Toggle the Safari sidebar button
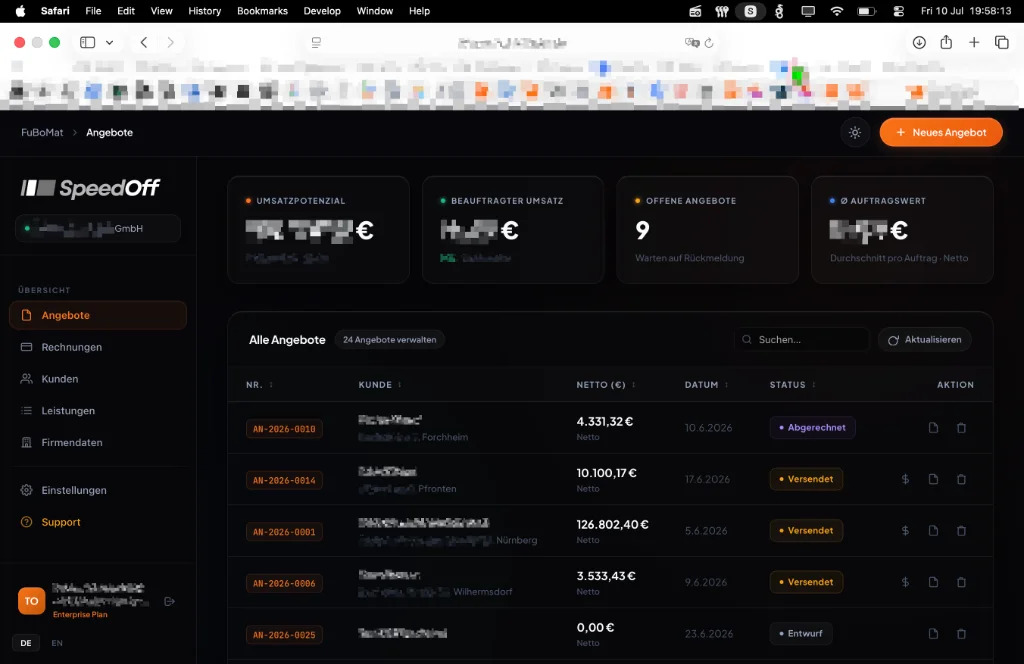Viewport: 1024px width, 664px height. [88, 42]
